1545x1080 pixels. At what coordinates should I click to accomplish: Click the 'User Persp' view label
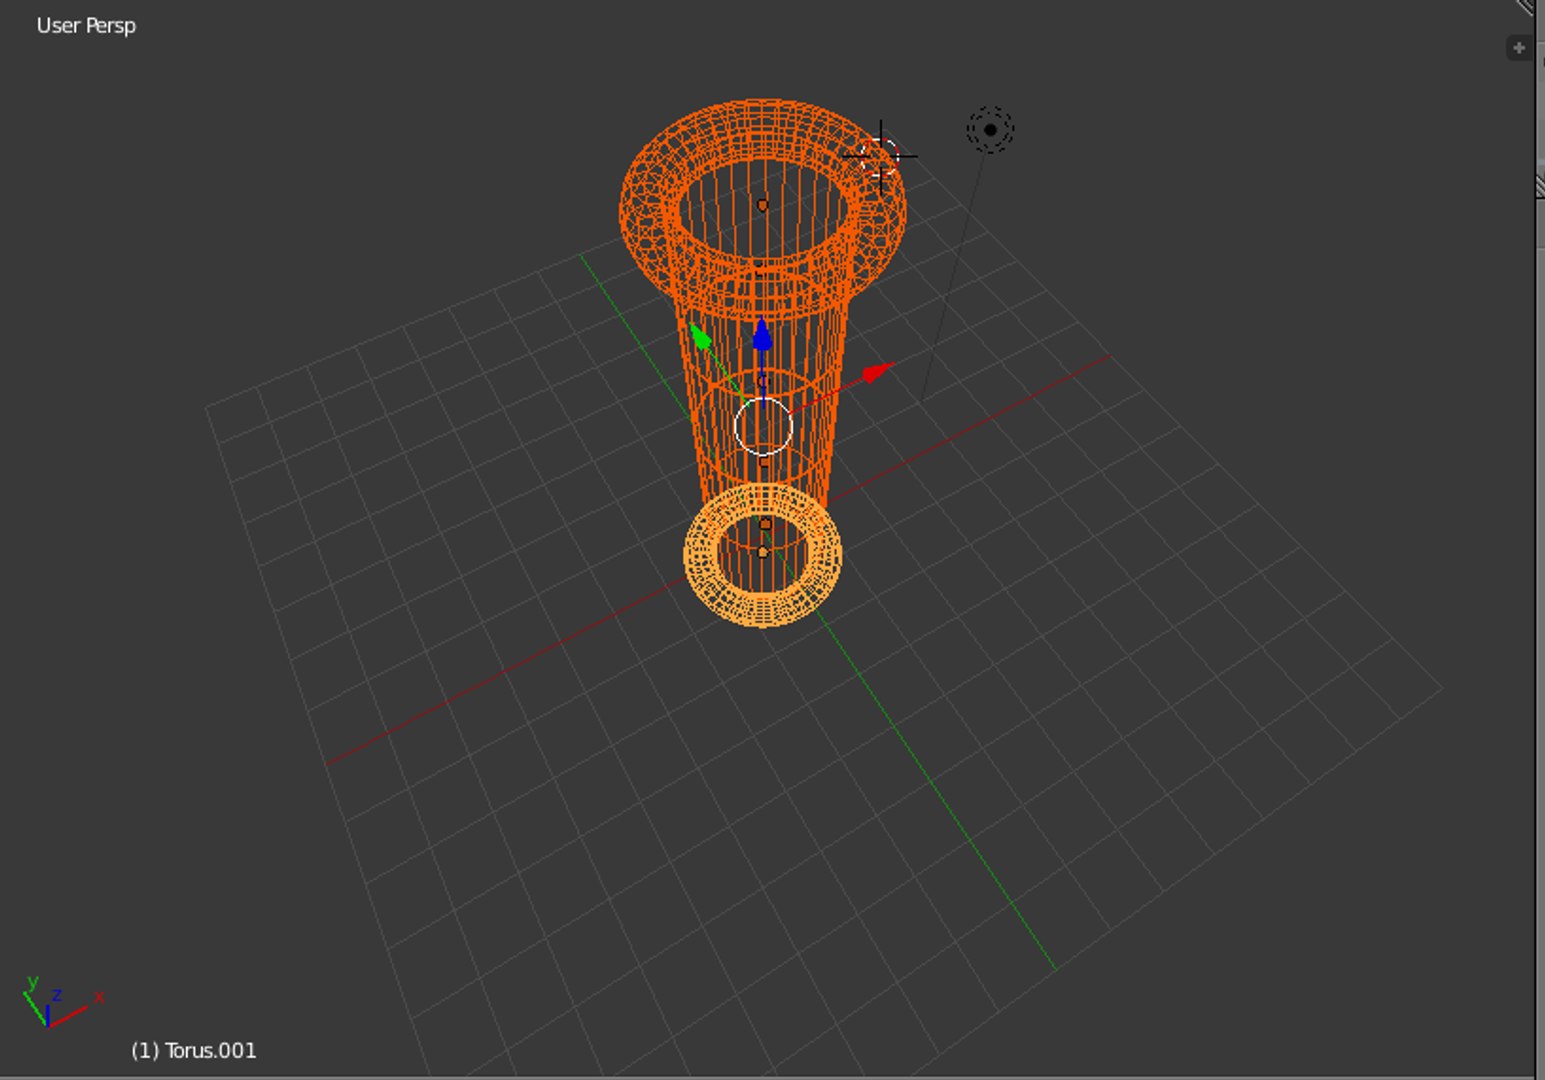click(86, 26)
